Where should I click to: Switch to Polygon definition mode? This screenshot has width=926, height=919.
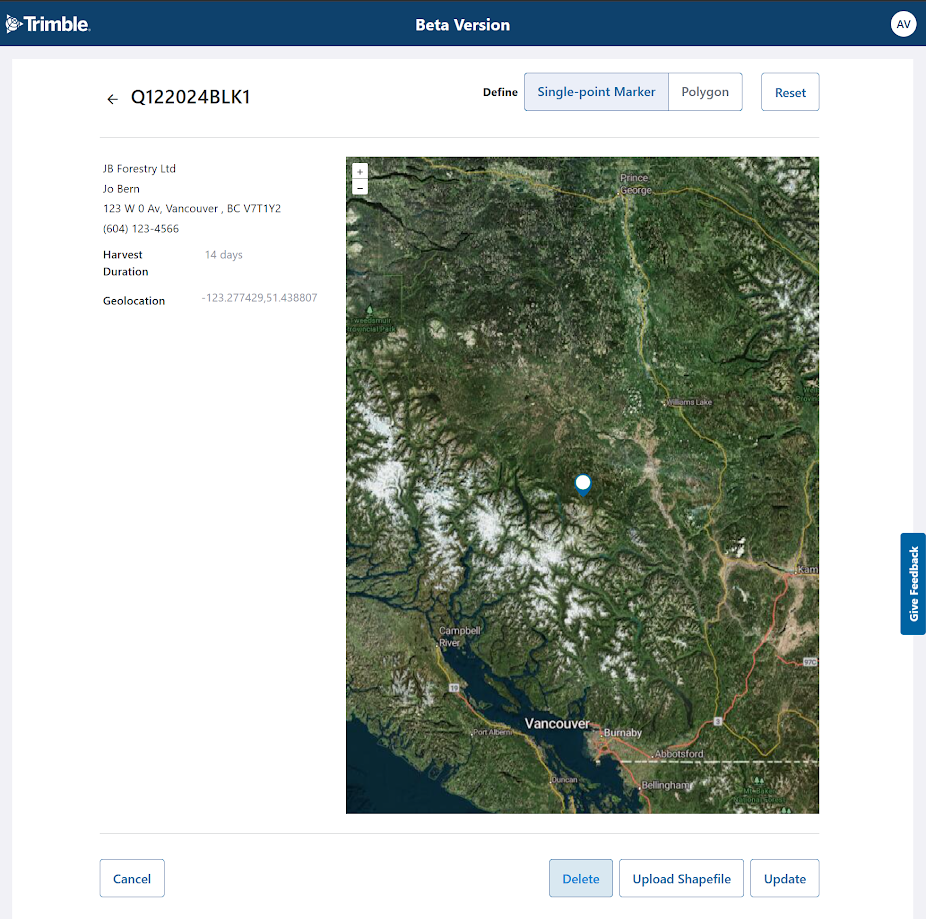705,91
